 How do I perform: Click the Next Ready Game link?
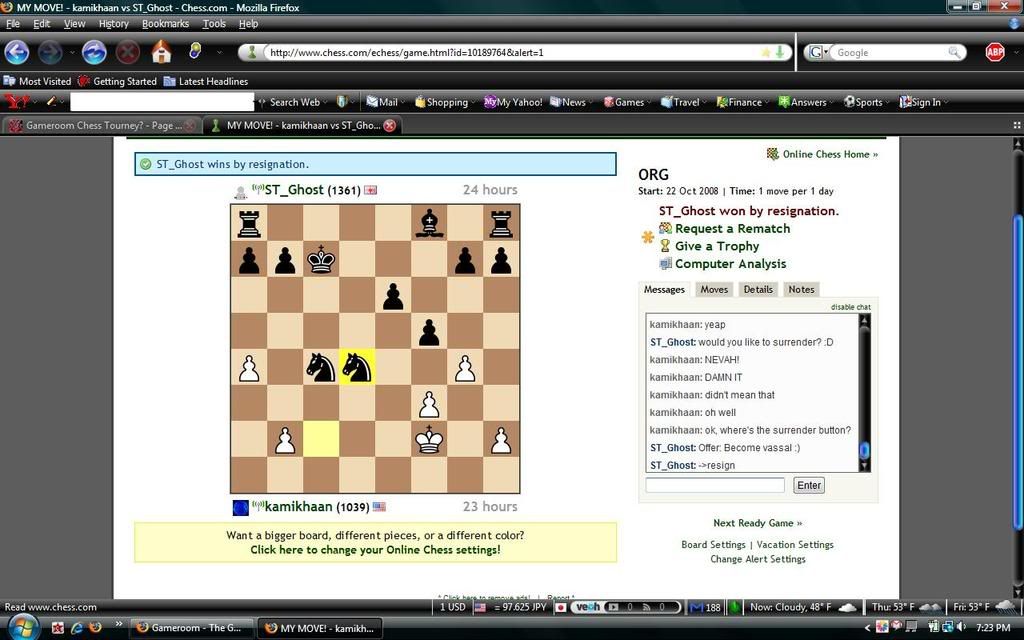pos(758,523)
